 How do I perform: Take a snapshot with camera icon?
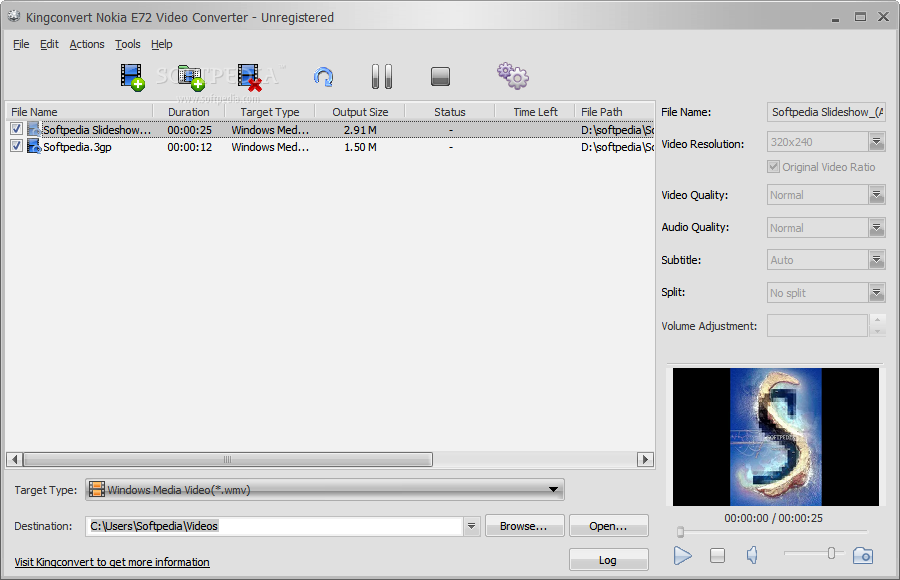point(863,555)
